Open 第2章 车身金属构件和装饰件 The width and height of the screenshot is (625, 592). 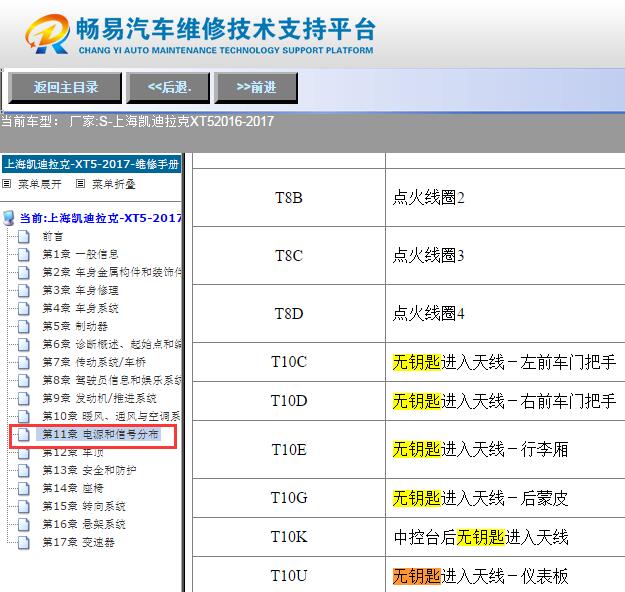112,272
